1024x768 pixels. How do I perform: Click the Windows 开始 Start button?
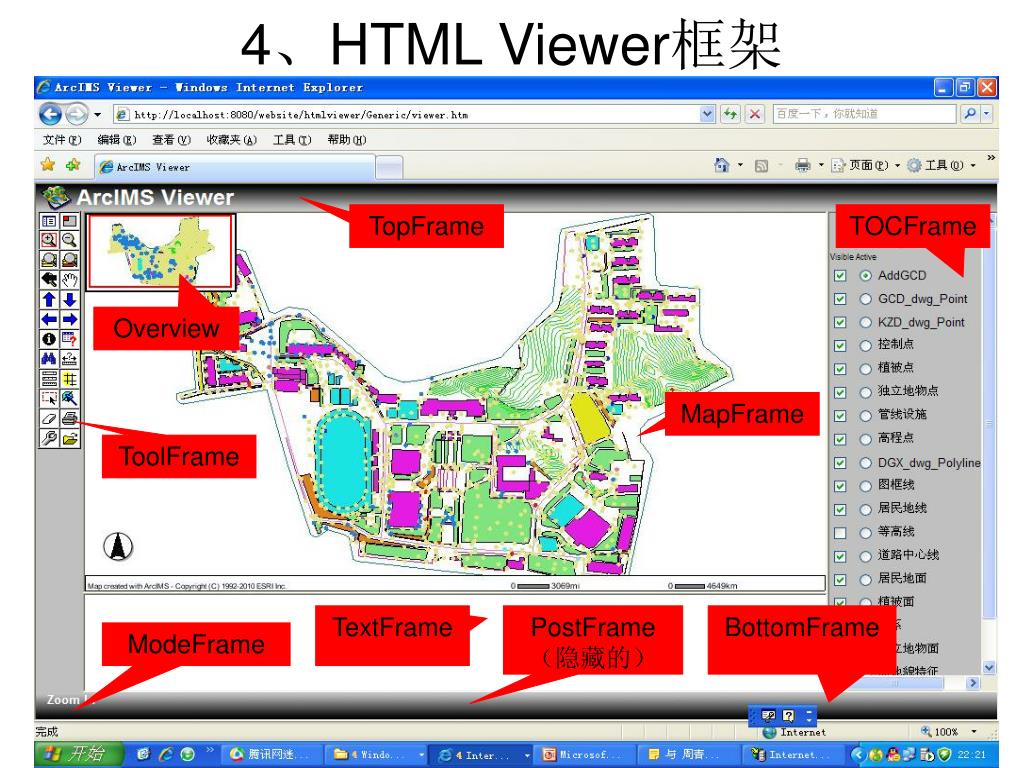coord(78,754)
